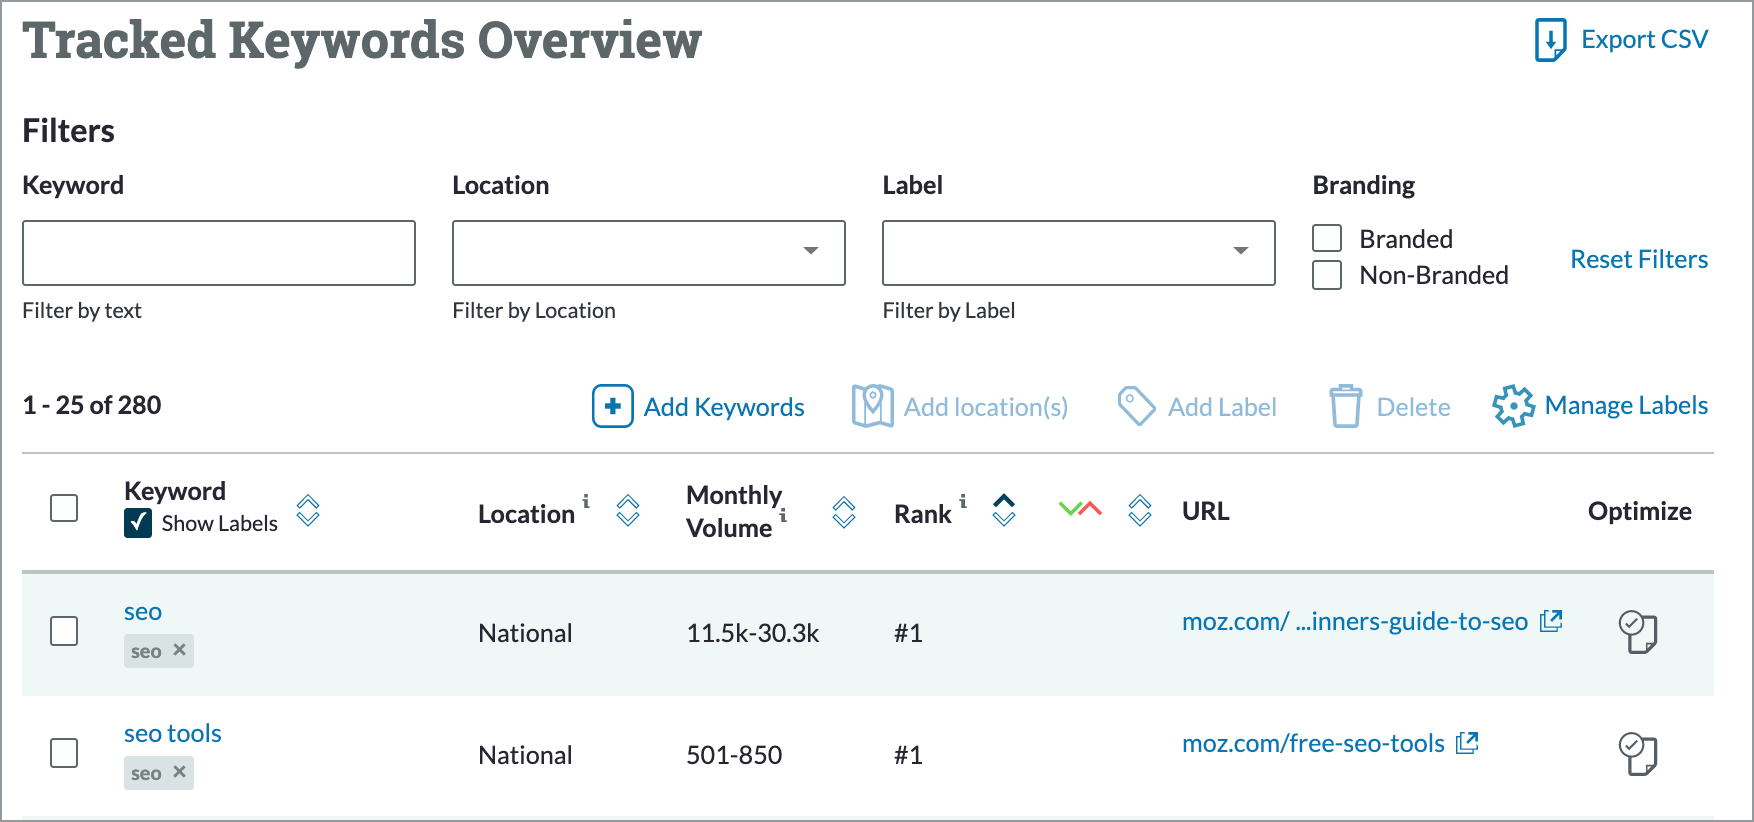Open external link icon for beginners-guide-to-seo URL
Image resolution: width=1754 pixels, height=822 pixels.
(1551, 621)
